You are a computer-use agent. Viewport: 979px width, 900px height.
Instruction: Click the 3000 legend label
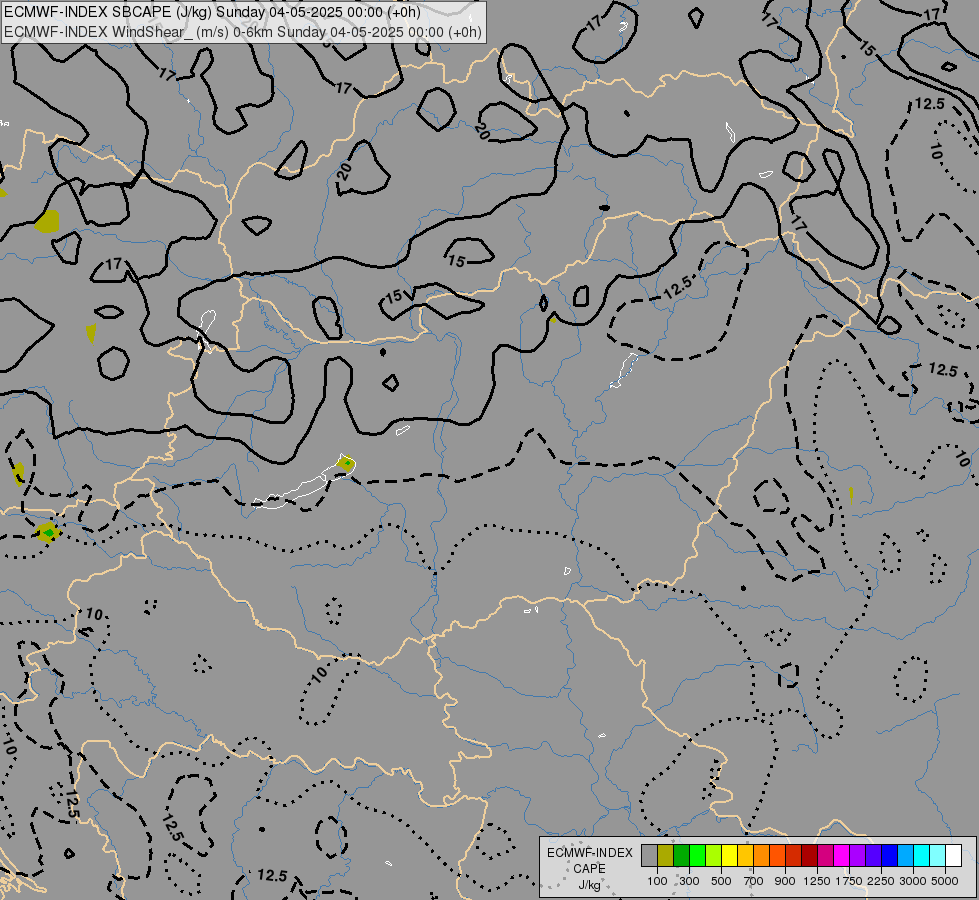pyautogui.click(x=913, y=881)
